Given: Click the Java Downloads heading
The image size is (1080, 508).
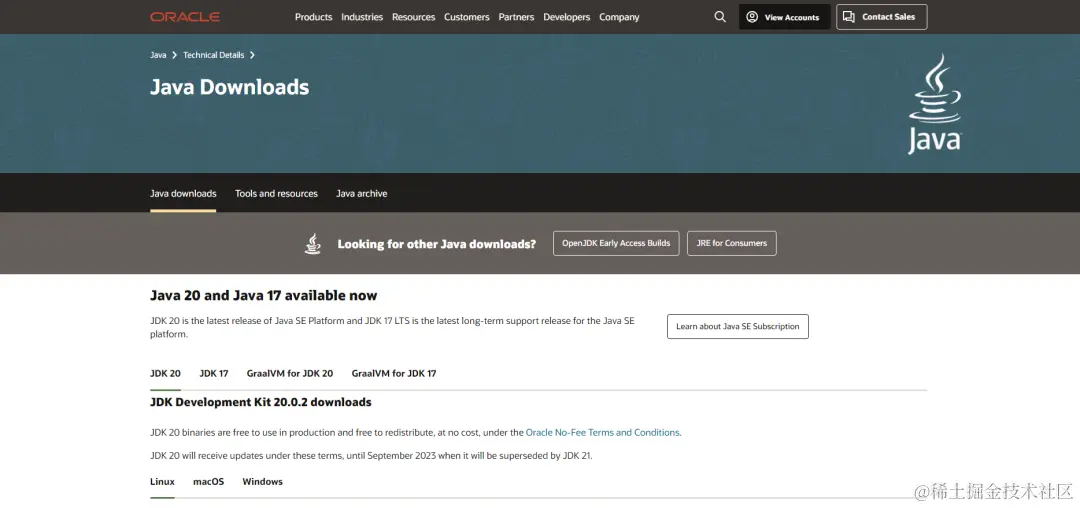Looking at the screenshot, I should point(229,87).
